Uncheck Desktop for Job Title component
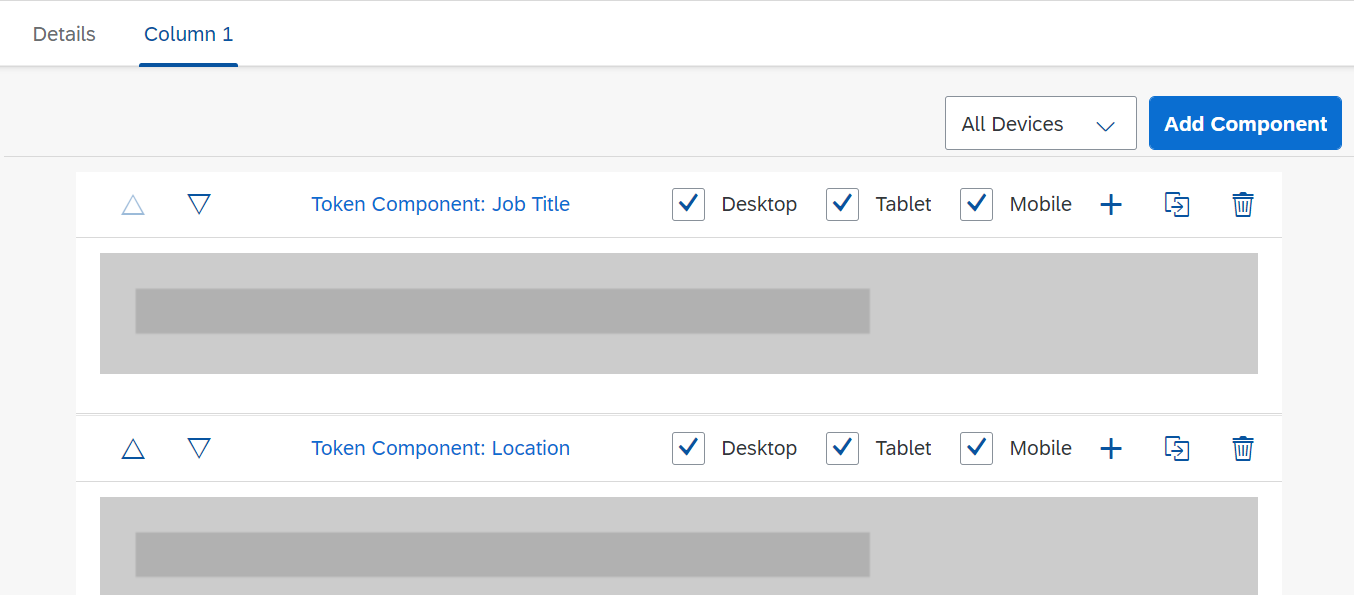1354x595 pixels. click(689, 204)
